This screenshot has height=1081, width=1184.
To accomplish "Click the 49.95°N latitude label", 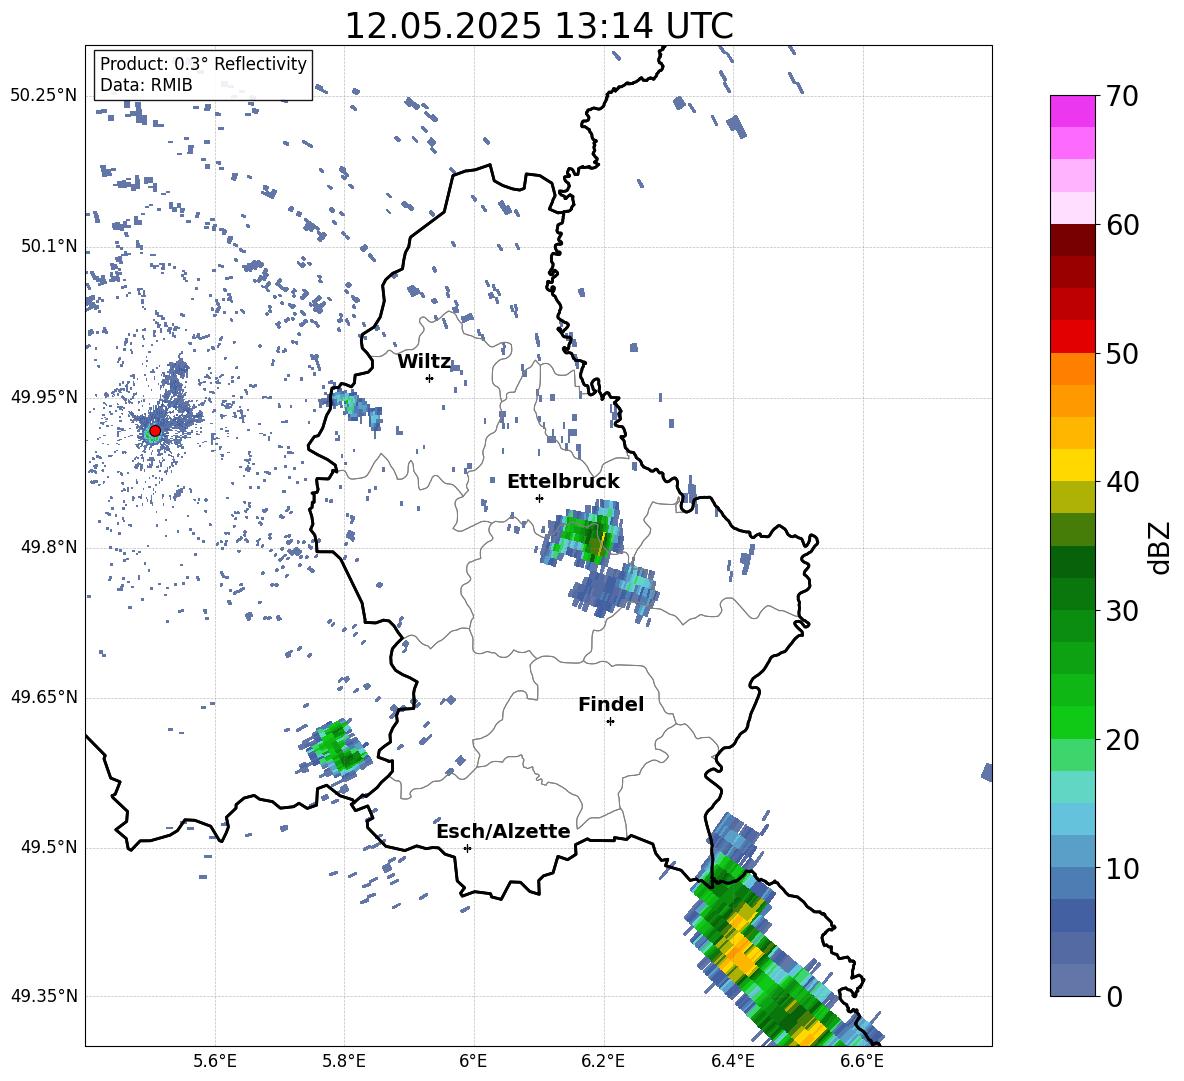I will 44,397.
